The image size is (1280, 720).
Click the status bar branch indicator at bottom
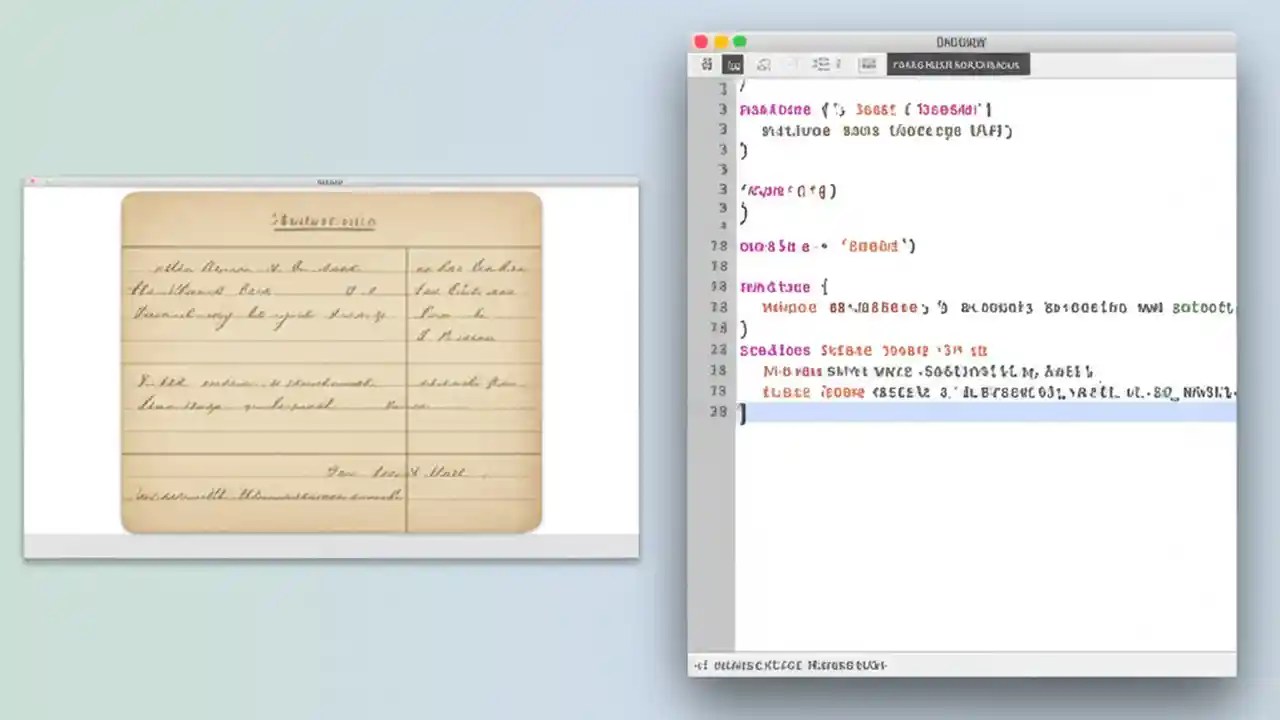789,665
